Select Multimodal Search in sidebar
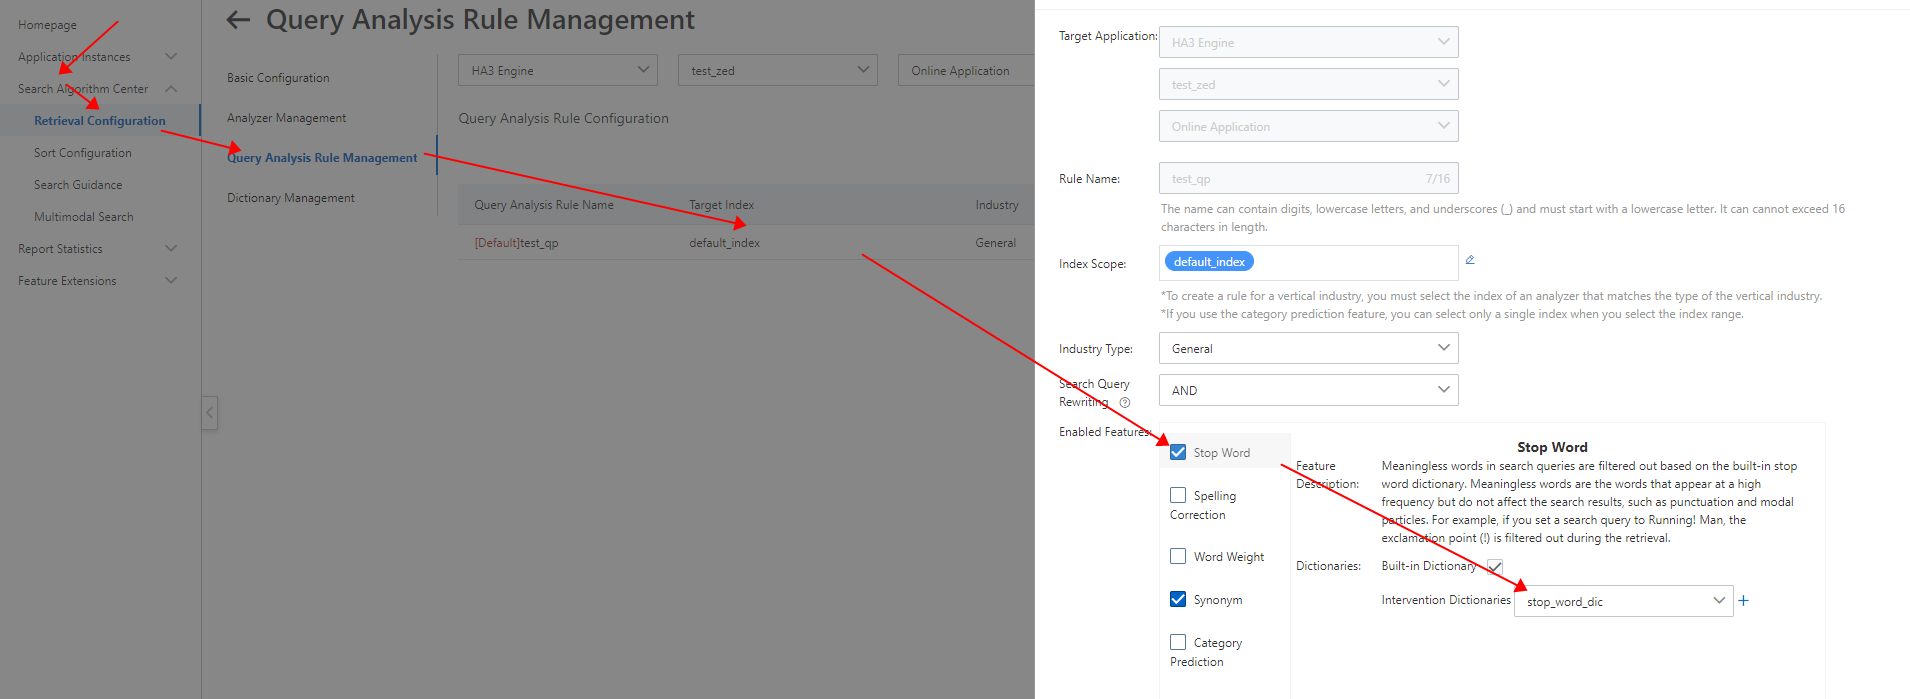 click(84, 217)
